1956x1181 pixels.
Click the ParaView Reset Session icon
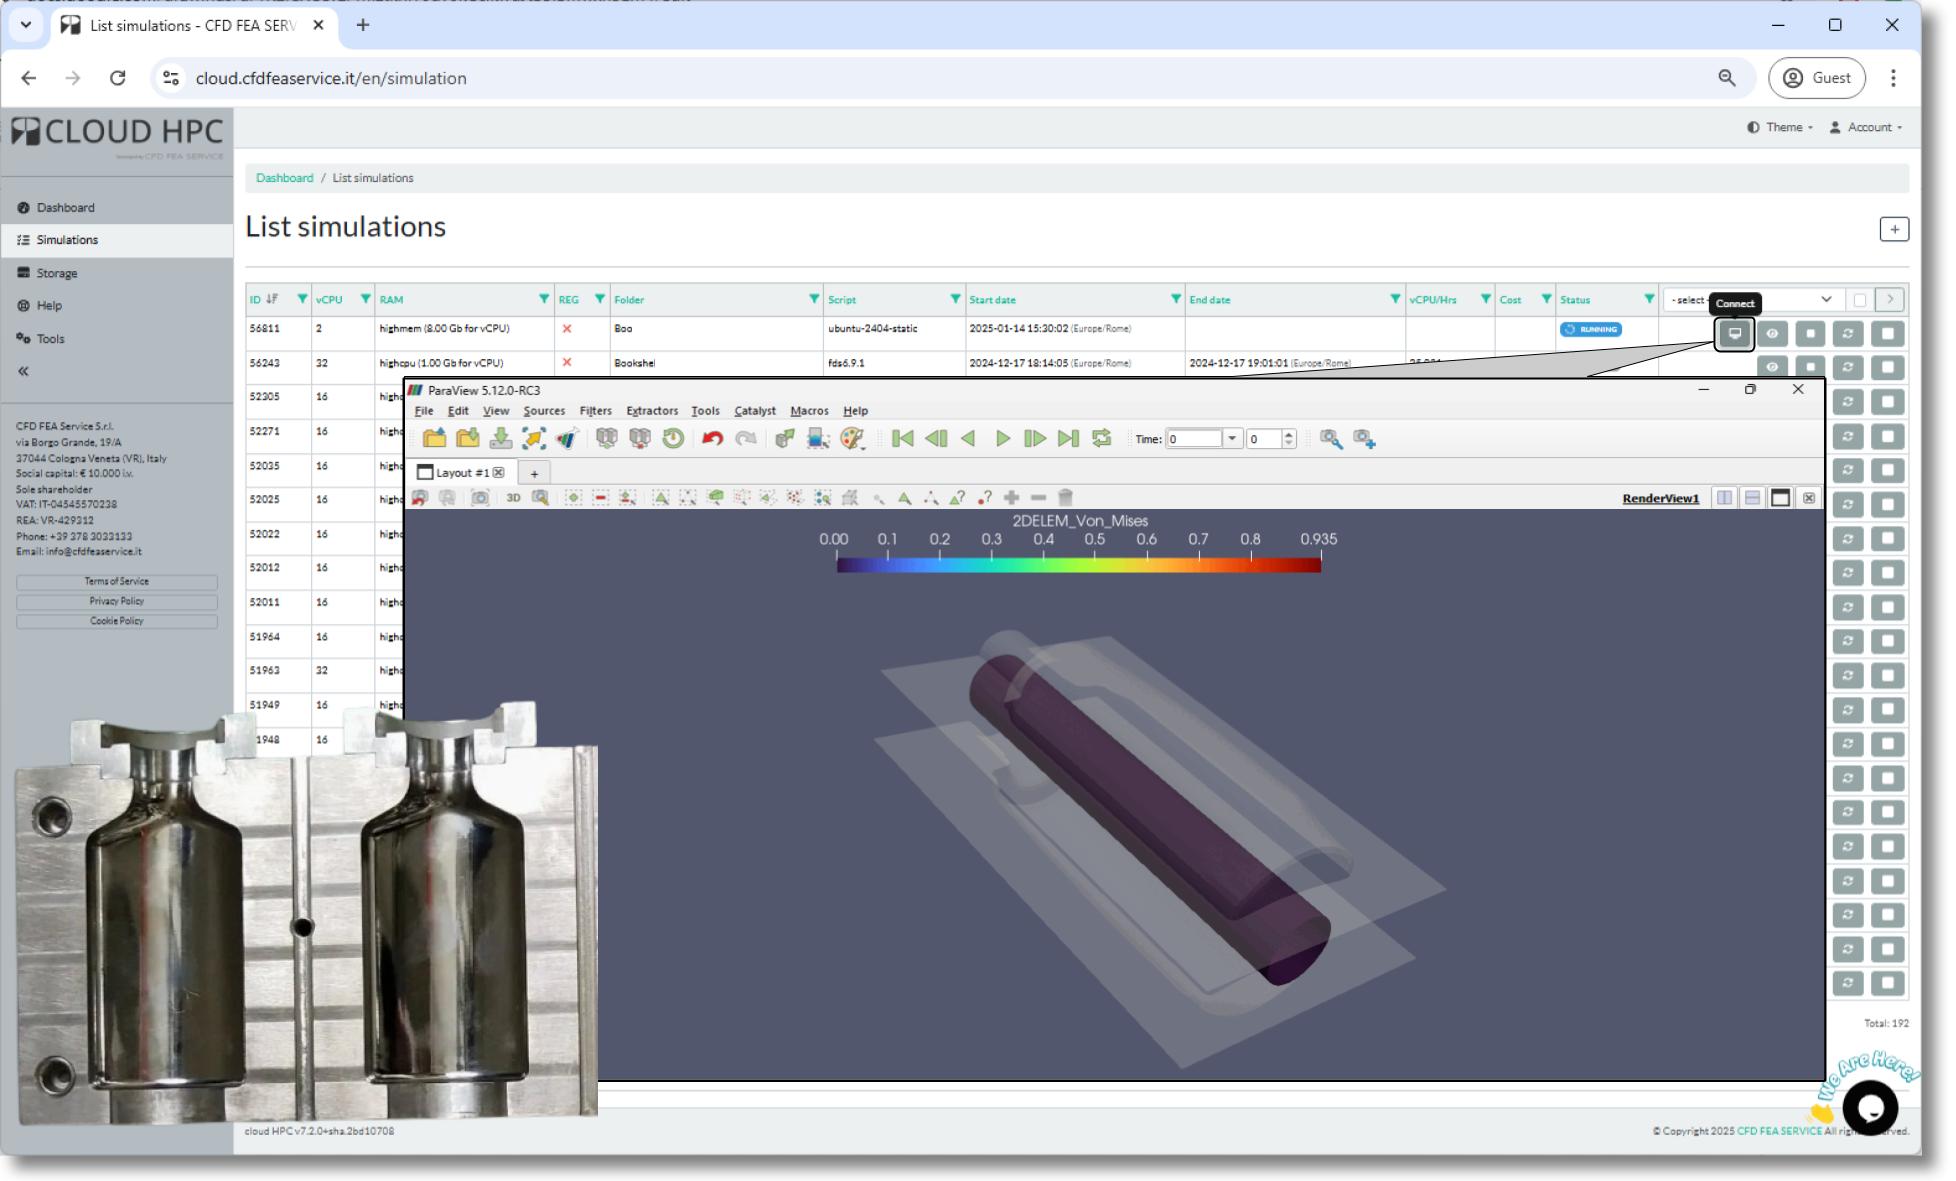pos(673,439)
